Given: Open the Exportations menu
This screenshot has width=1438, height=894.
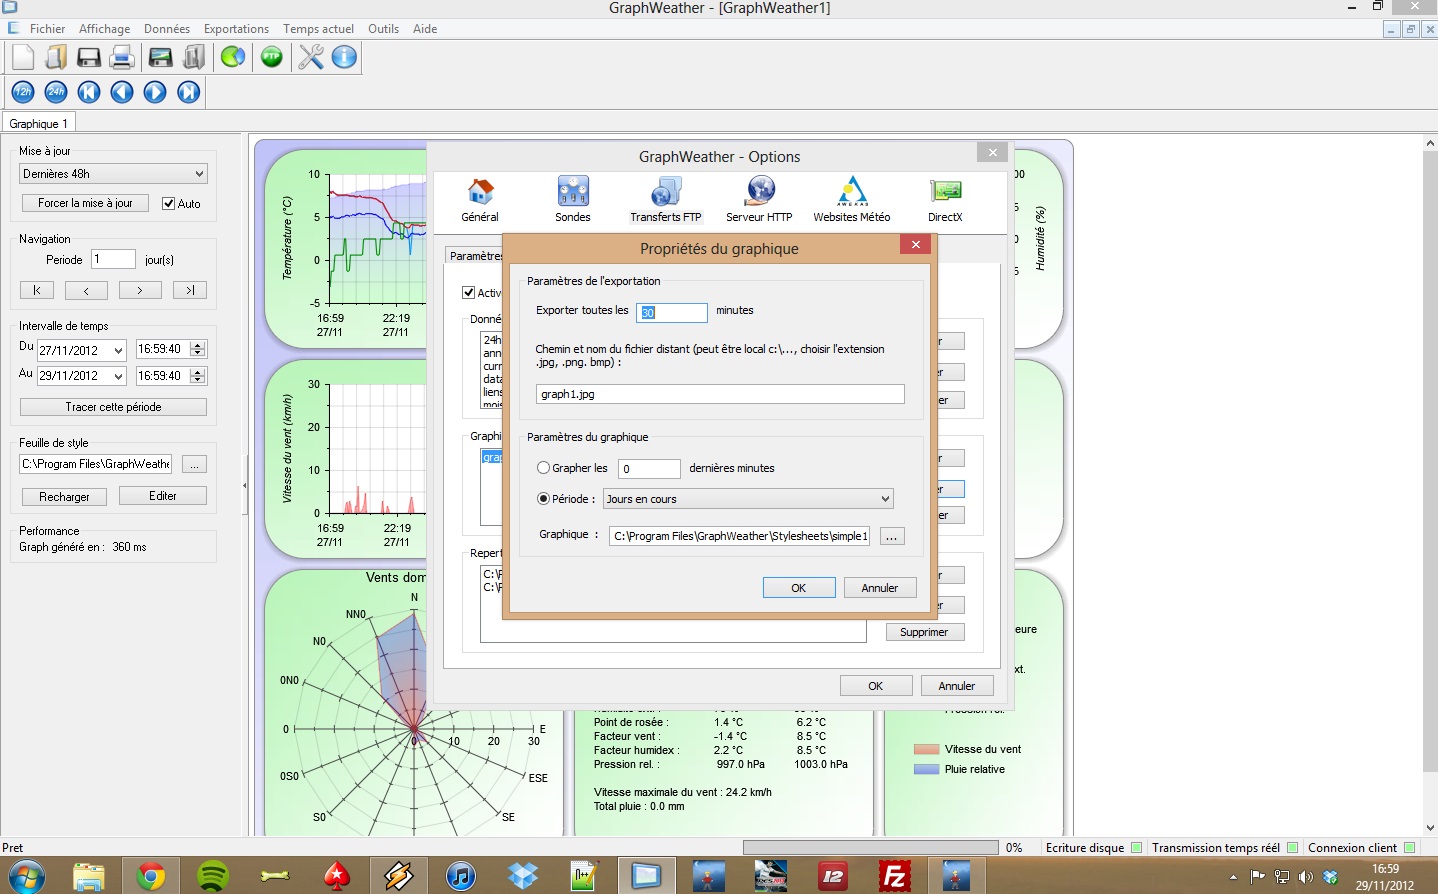Looking at the screenshot, I should click(236, 29).
